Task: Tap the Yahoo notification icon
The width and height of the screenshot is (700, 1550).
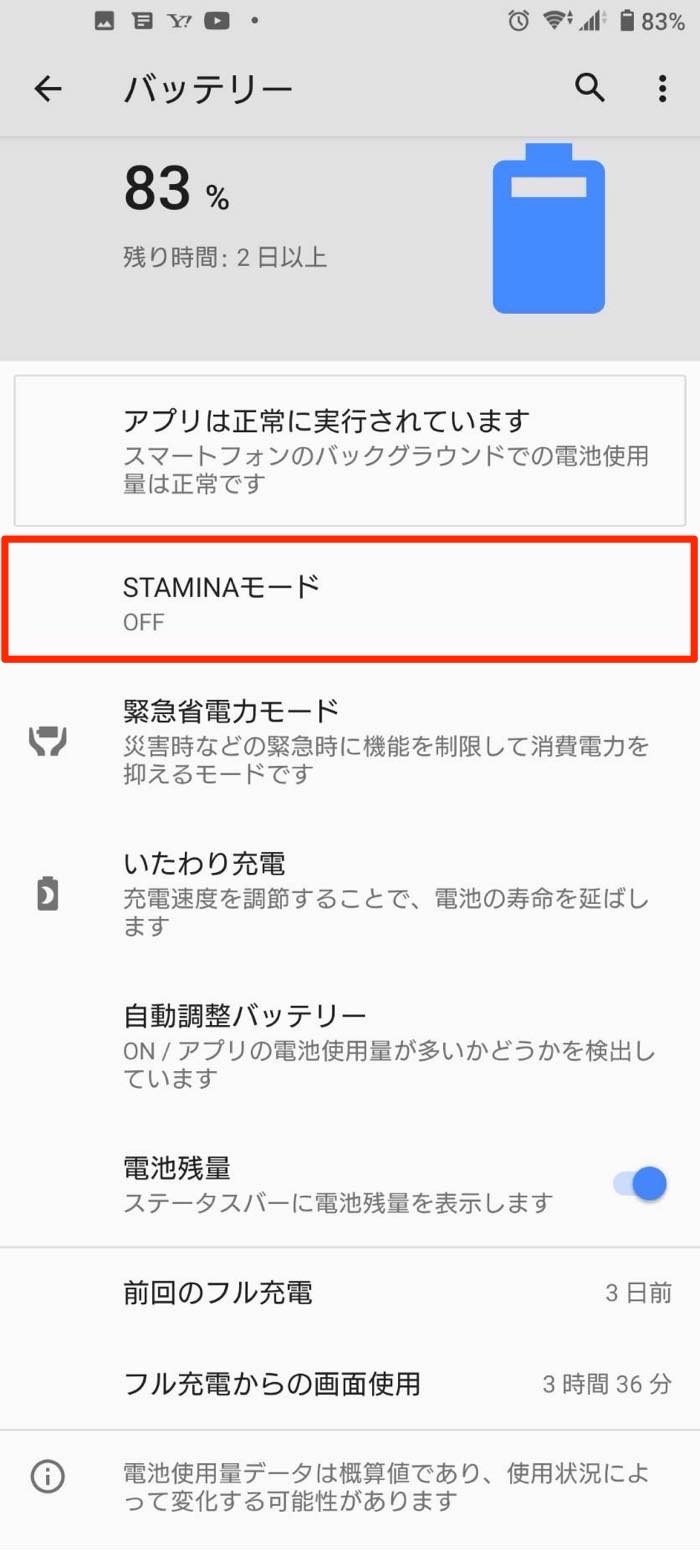Action: [180, 21]
